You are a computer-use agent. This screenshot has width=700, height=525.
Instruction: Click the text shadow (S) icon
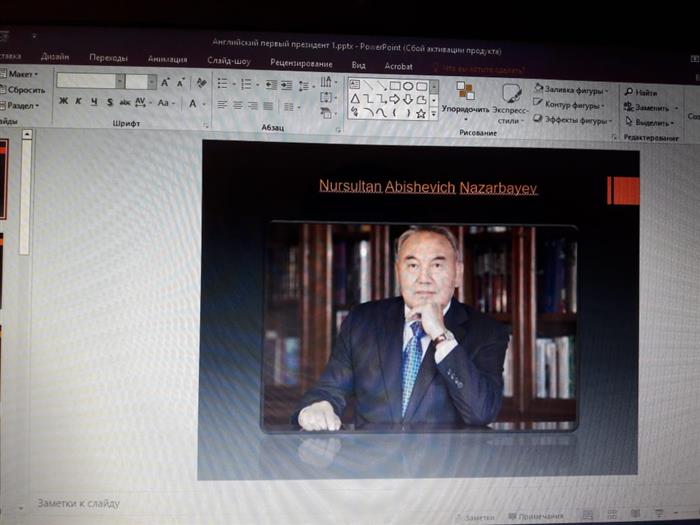[x=109, y=102]
